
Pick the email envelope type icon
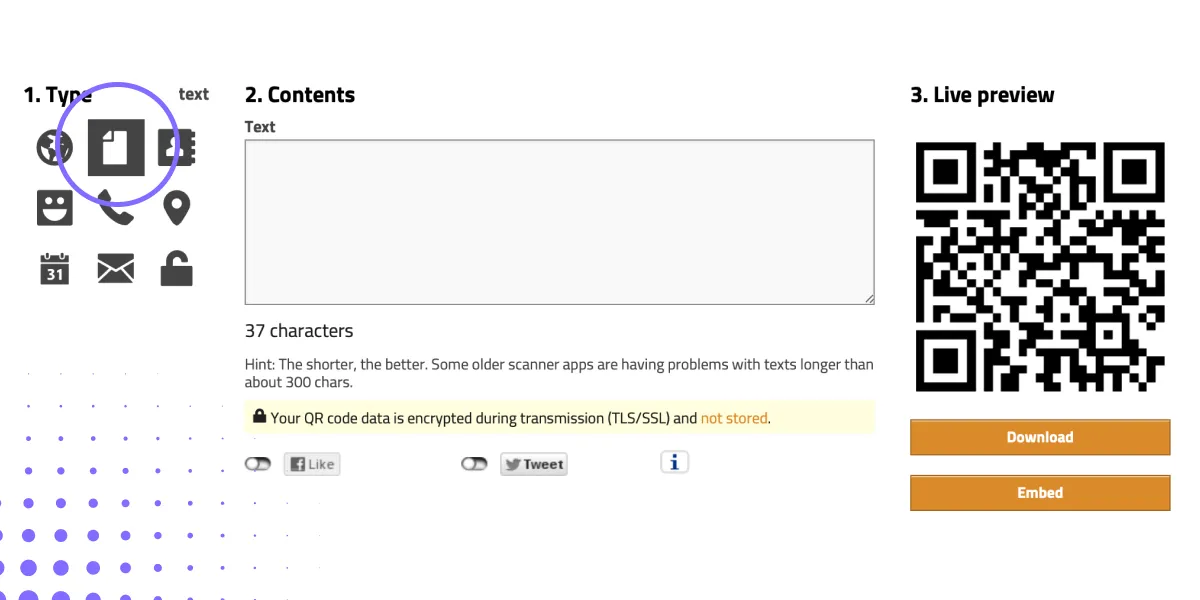pos(115,268)
